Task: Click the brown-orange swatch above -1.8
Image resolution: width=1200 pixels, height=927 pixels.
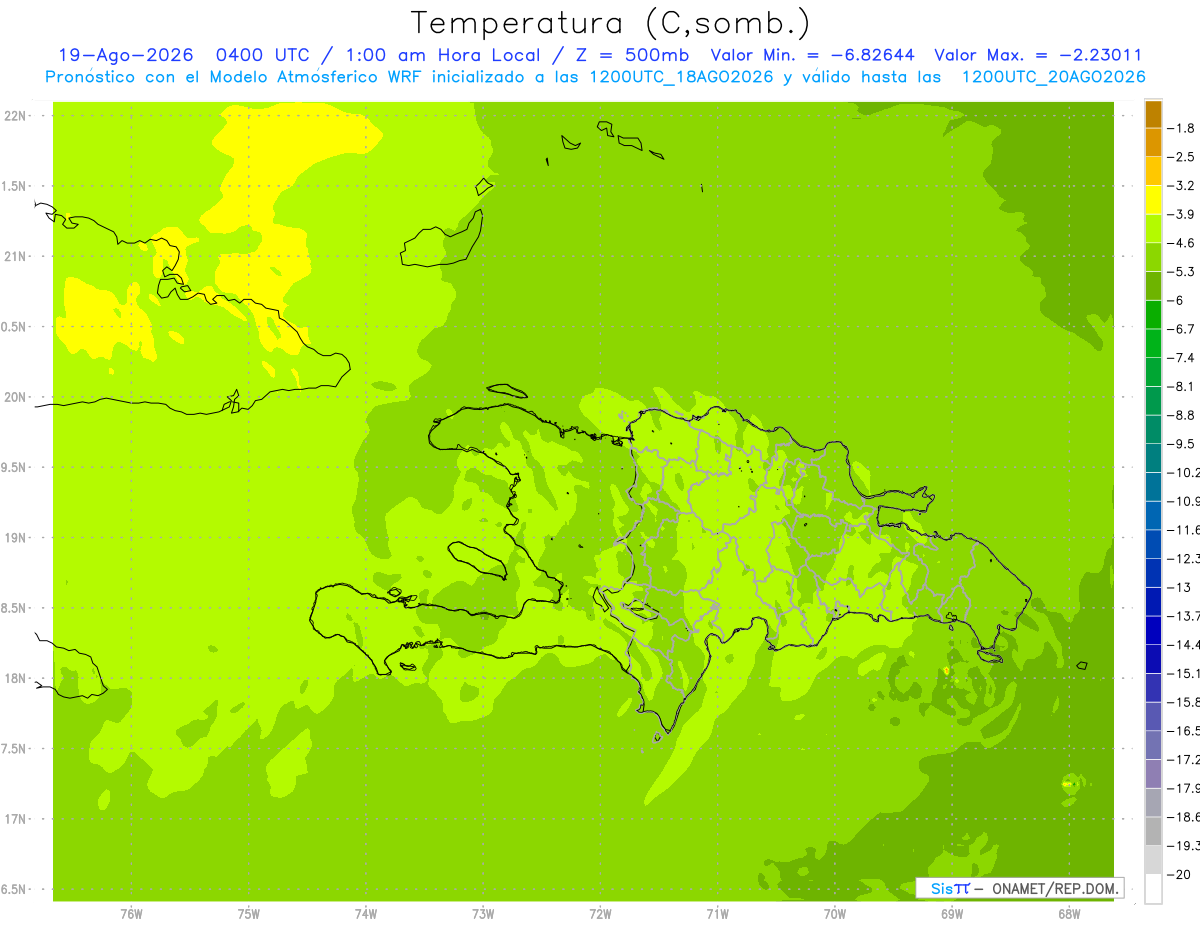Action: [x=1153, y=114]
